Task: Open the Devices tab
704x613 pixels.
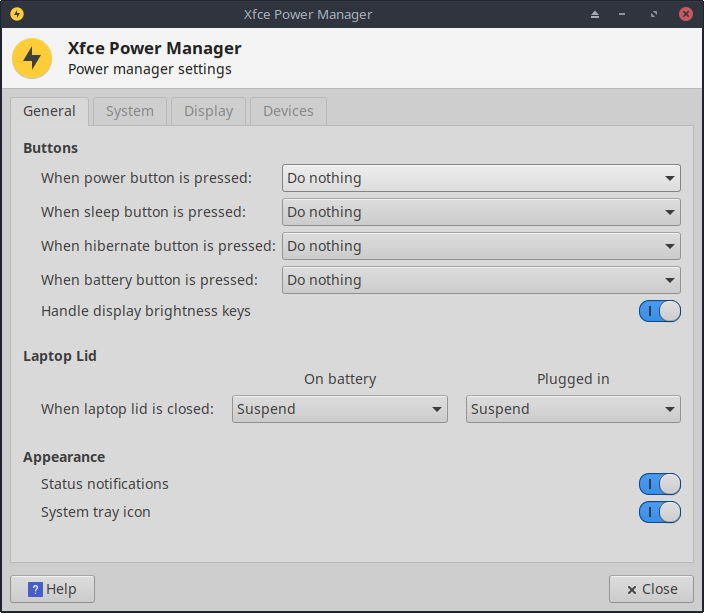Action: 288,111
